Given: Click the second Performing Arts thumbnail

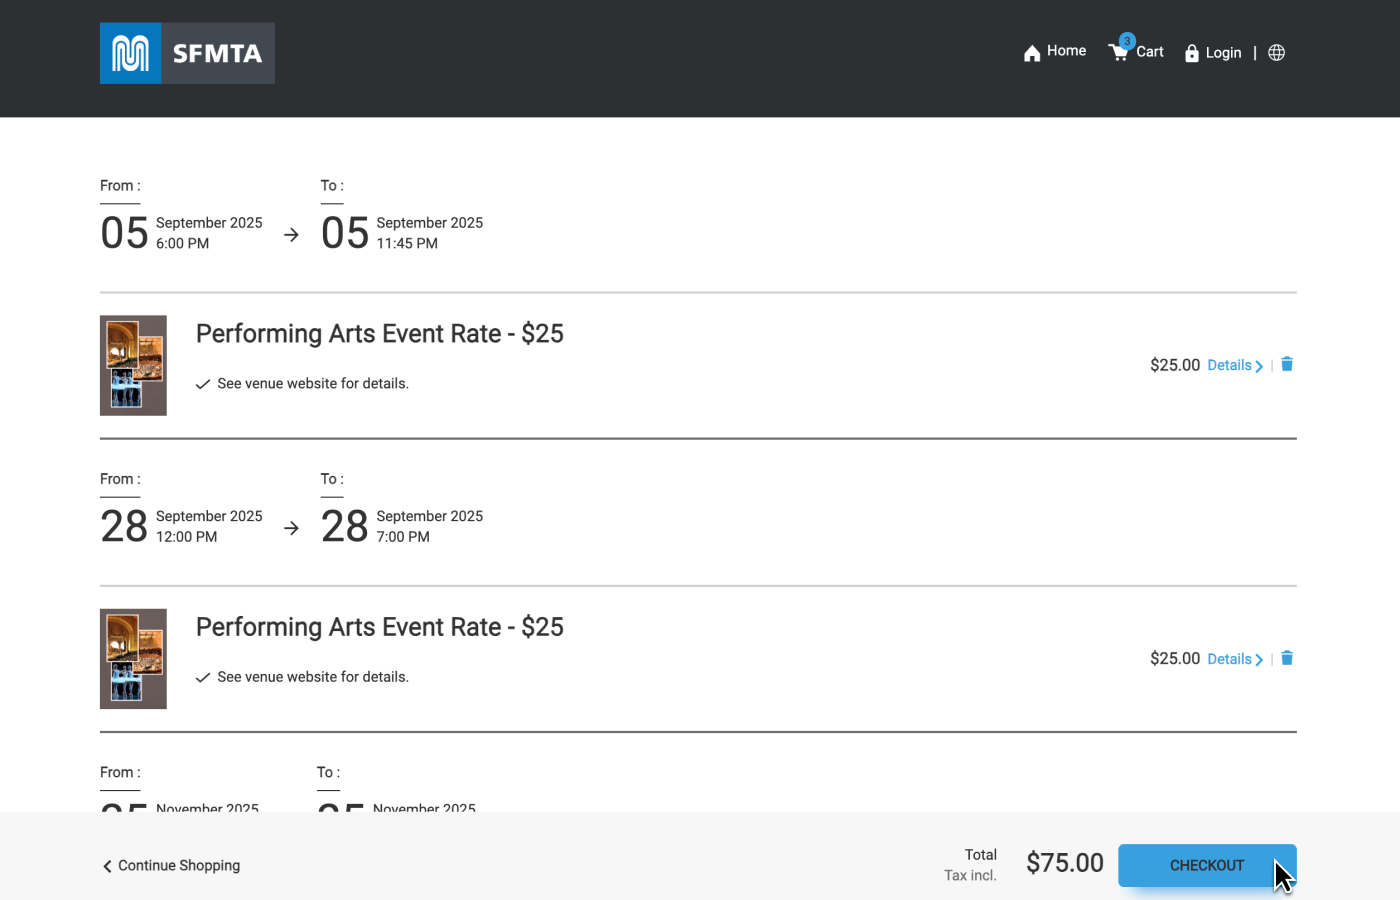Looking at the screenshot, I should click(x=133, y=659).
